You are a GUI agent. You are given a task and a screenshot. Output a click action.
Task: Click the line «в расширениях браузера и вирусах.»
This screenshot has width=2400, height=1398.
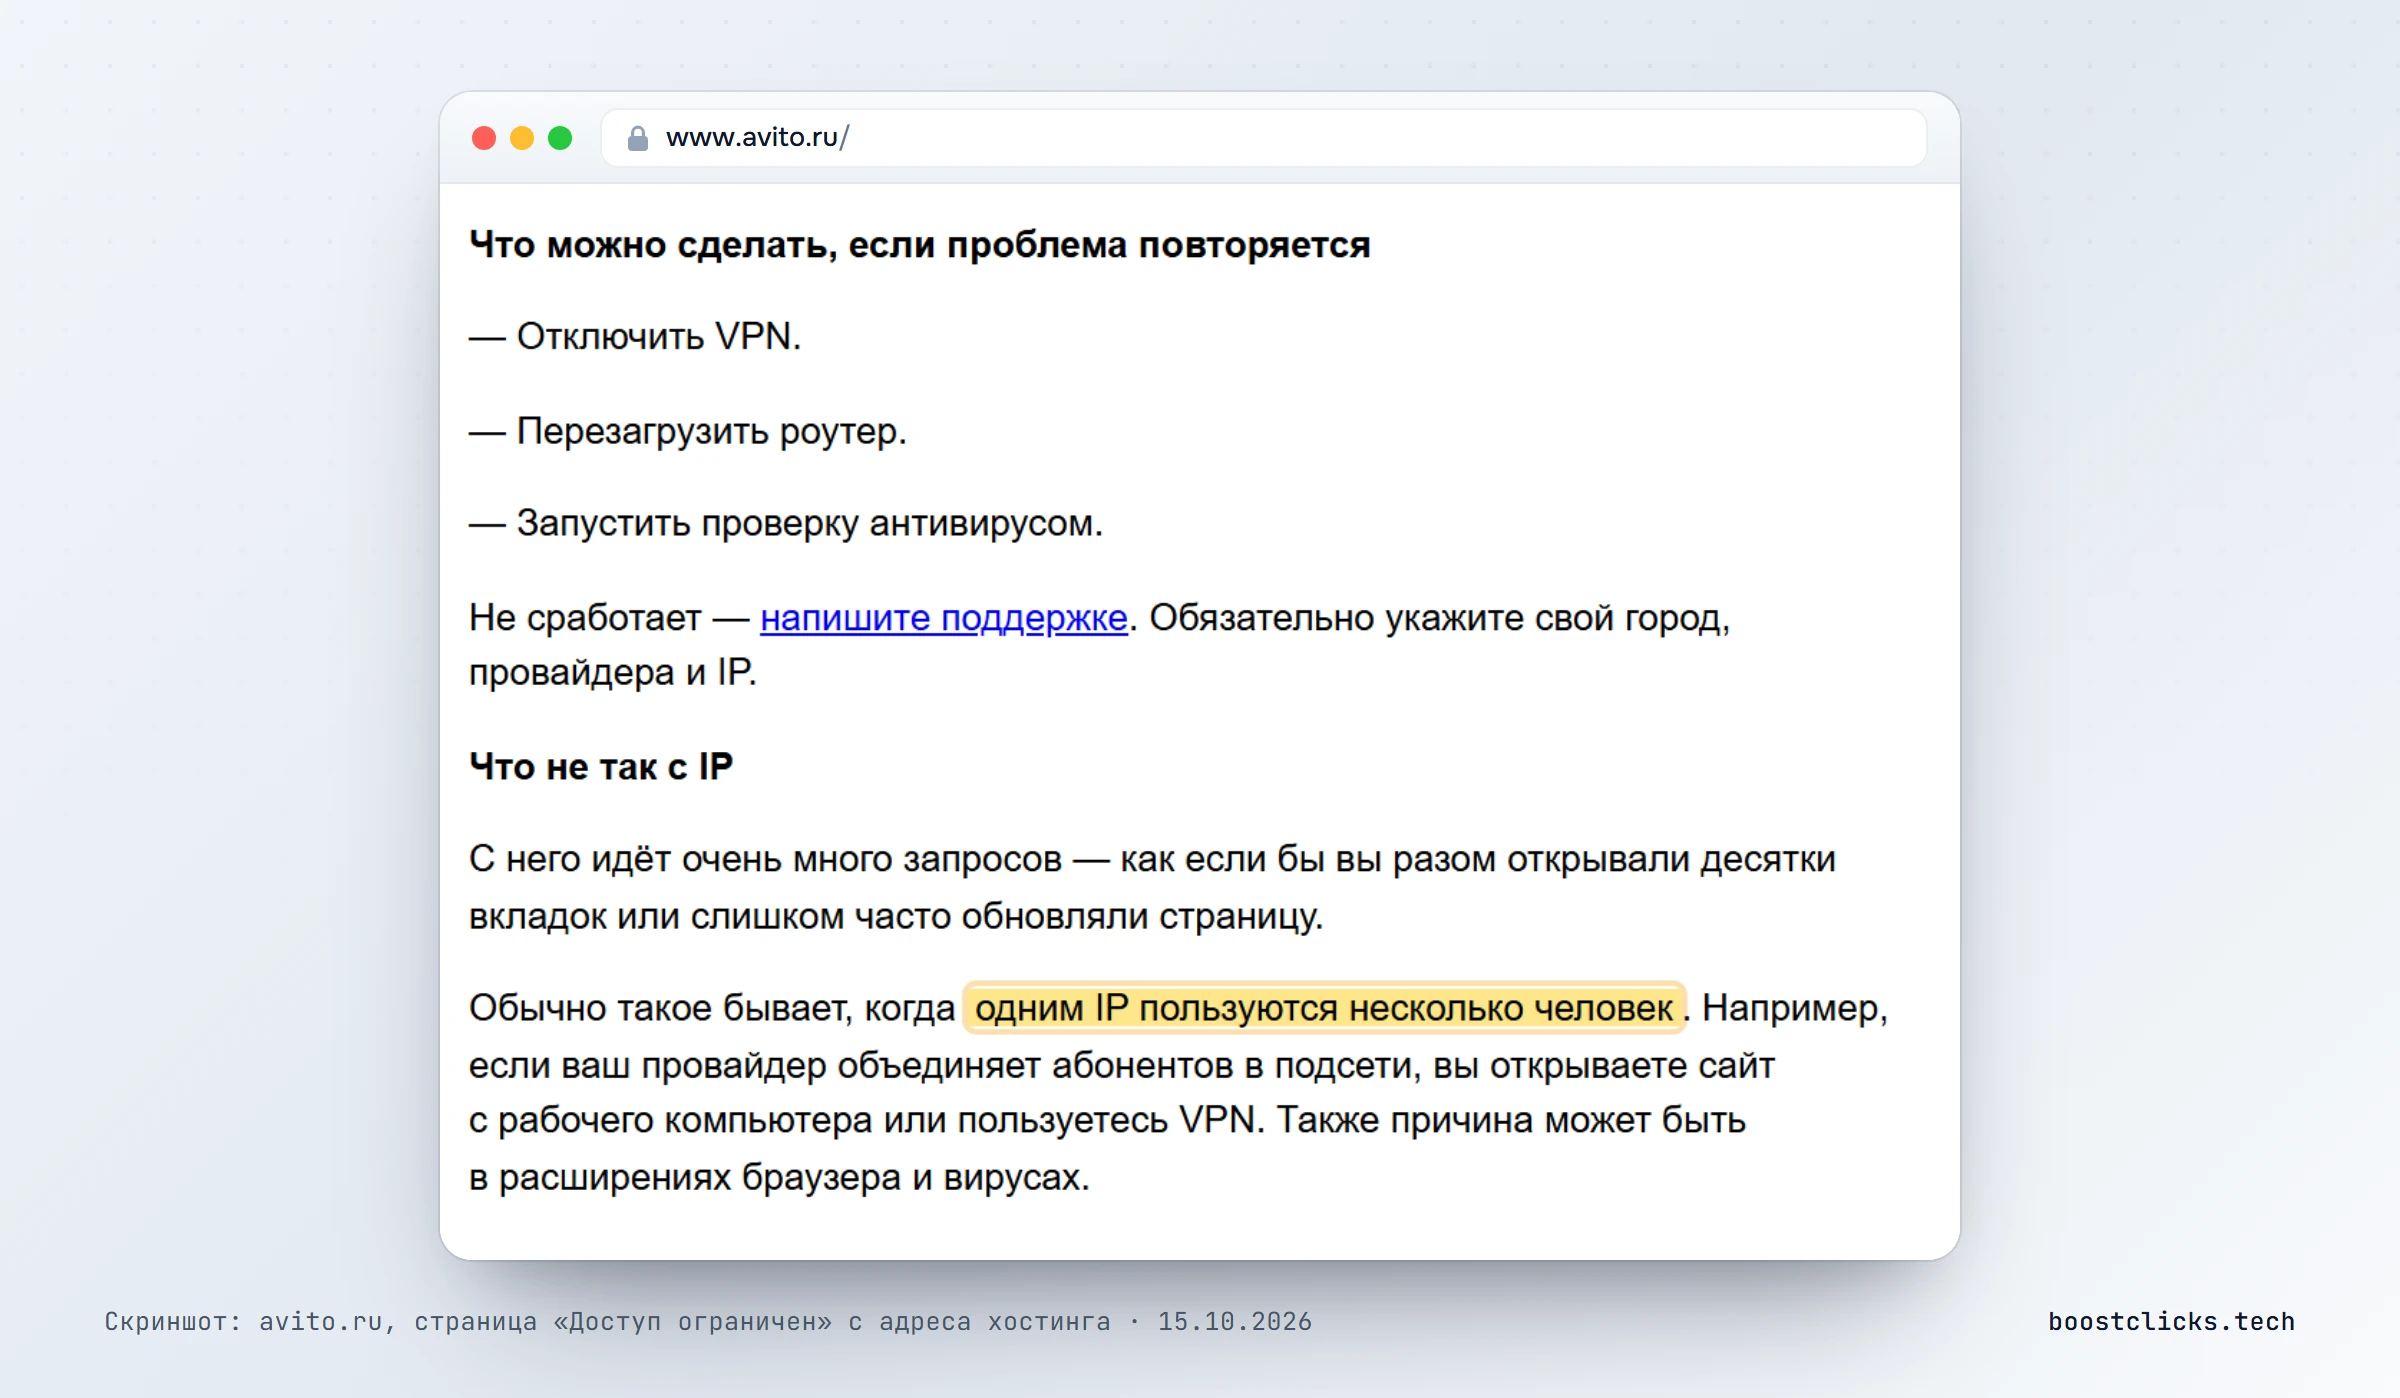[x=779, y=1178]
